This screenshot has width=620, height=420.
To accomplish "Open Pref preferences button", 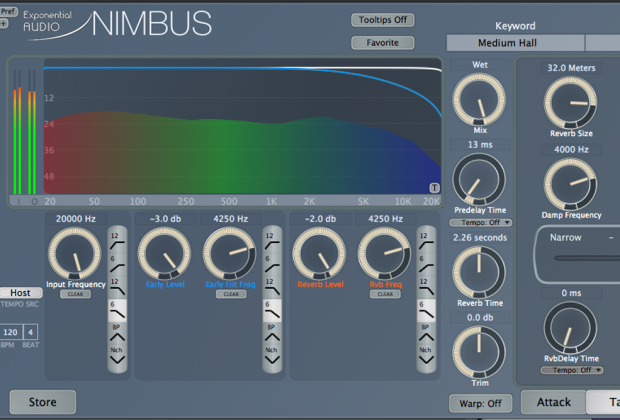I will point(8,11).
